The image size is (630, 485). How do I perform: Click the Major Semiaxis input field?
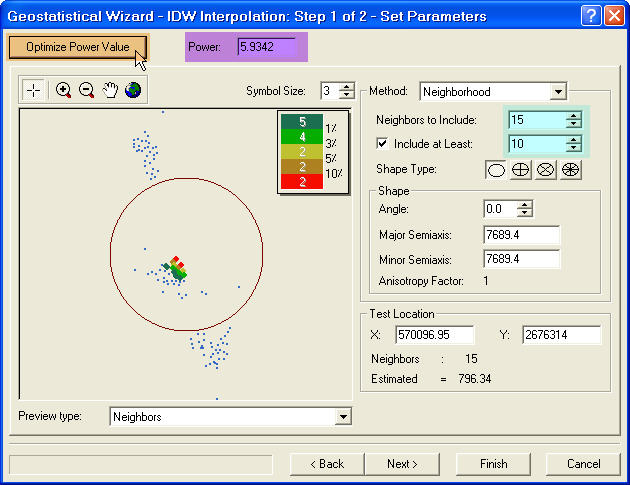[x=521, y=235]
